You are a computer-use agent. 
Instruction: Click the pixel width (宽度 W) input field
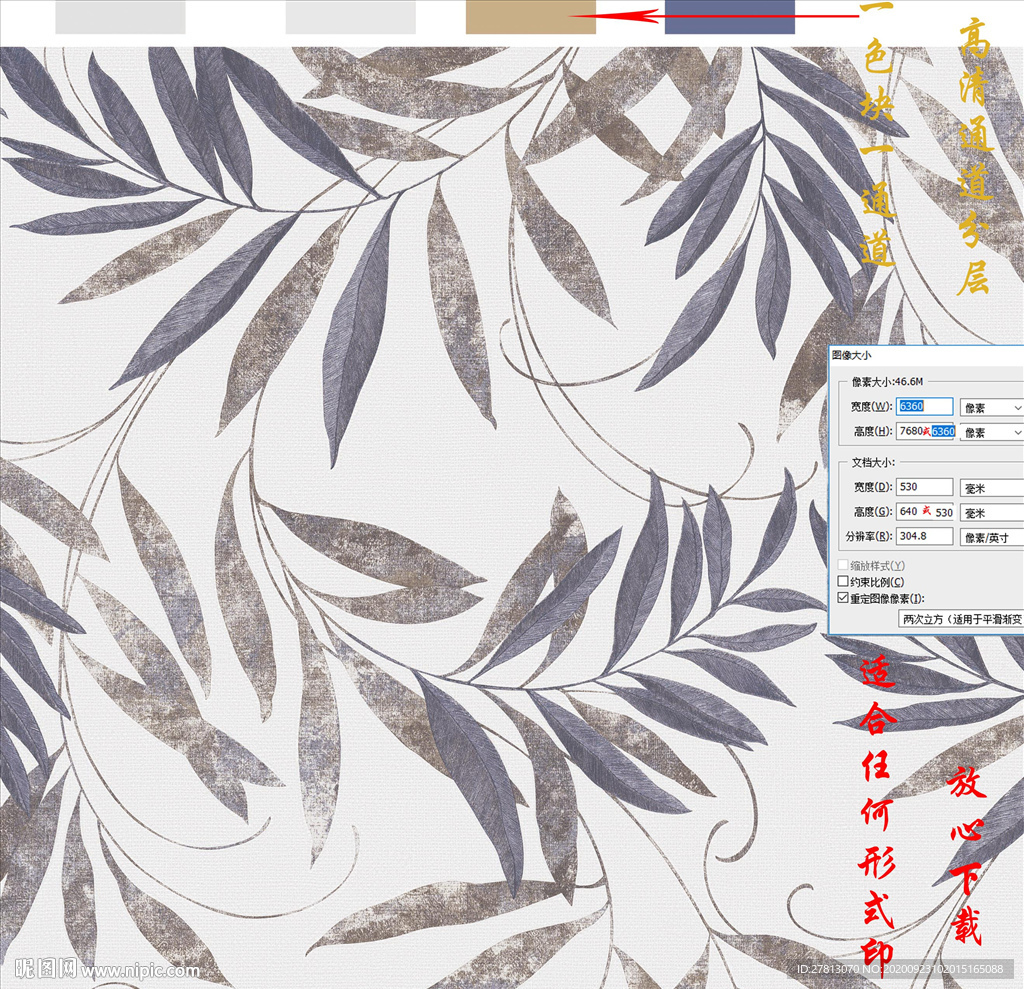click(924, 406)
